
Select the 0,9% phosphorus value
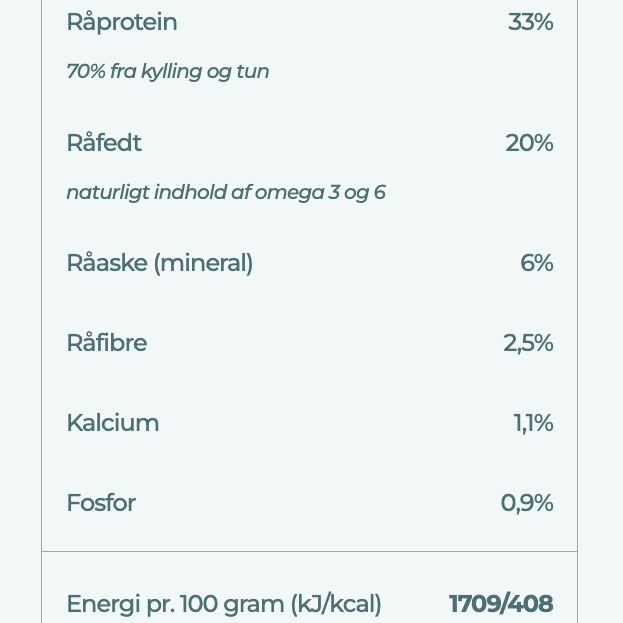[x=527, y=503]
